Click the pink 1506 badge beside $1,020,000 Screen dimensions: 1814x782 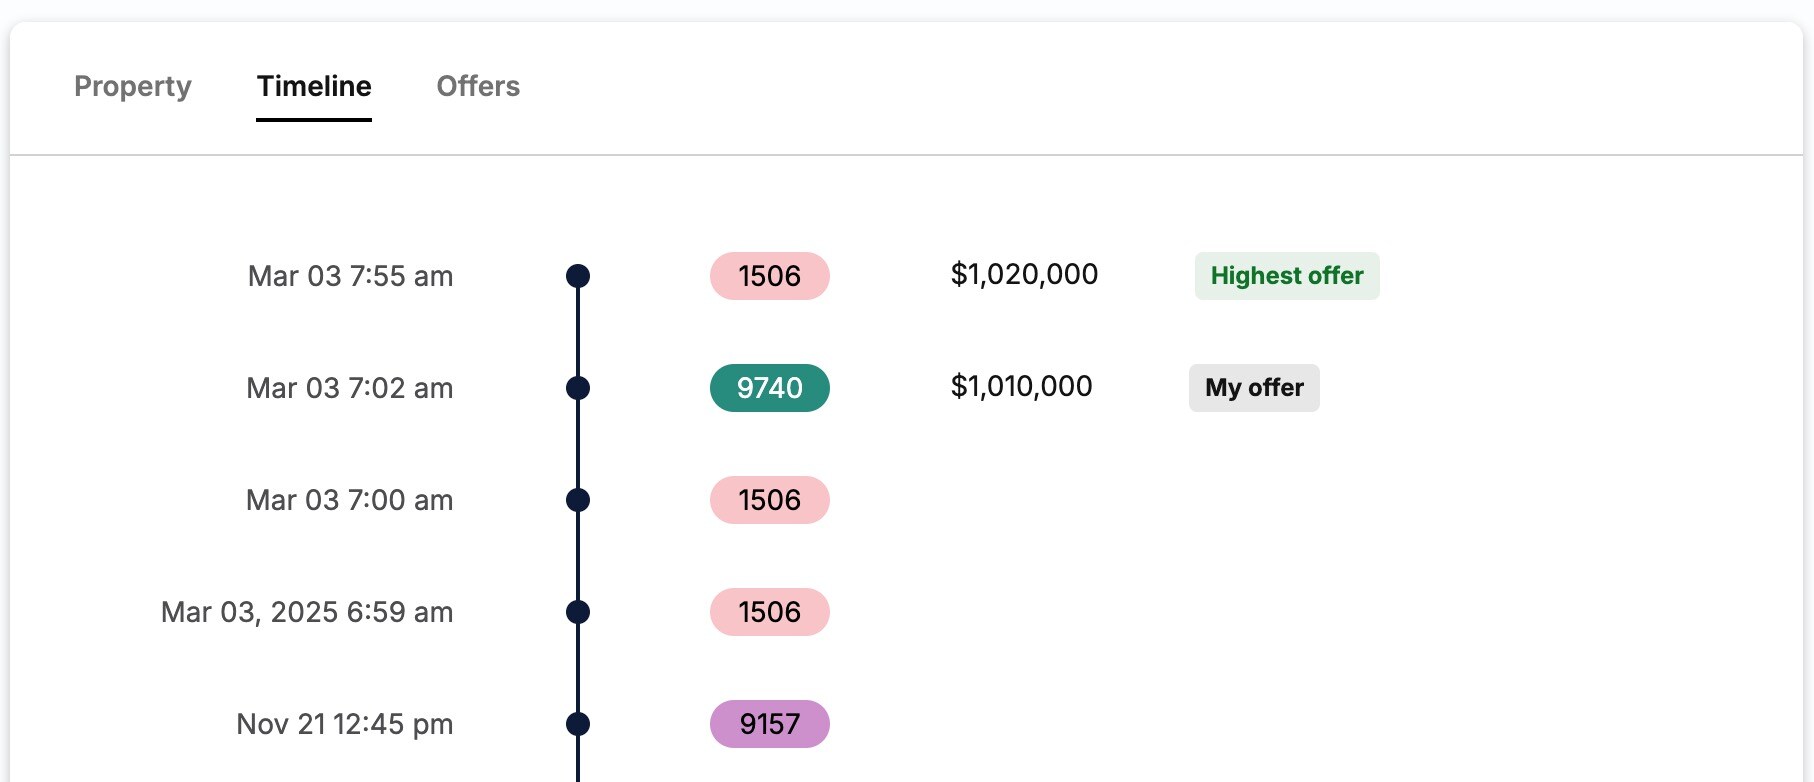click(769, 276)
